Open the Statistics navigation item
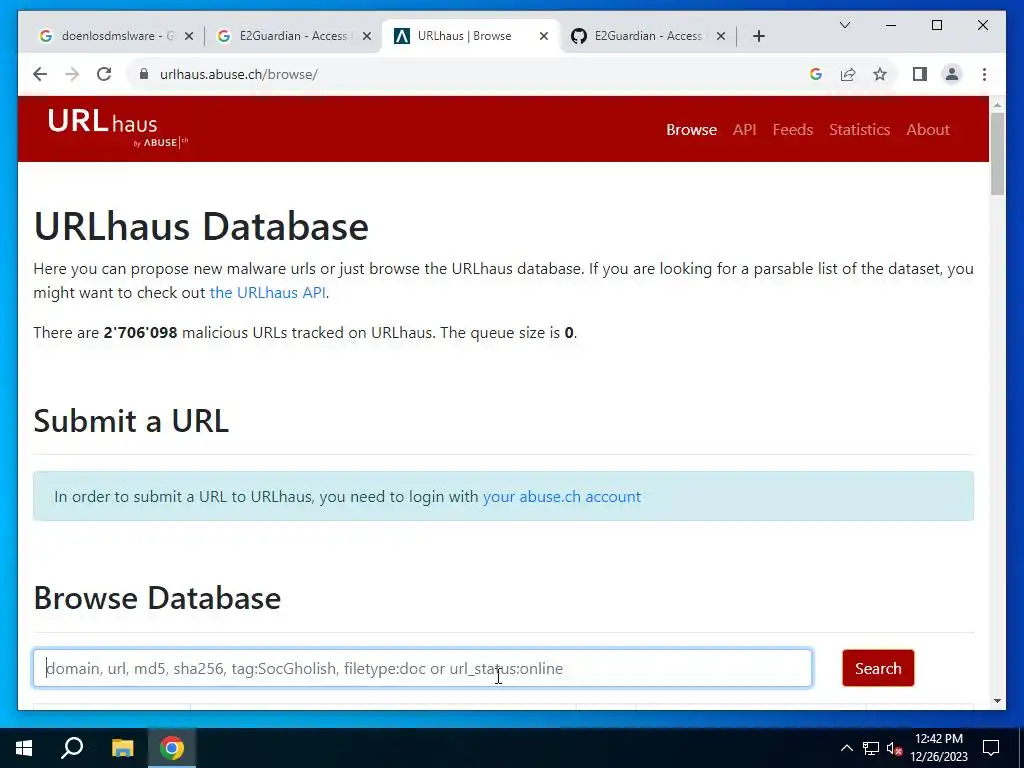Viewport: 1024px width, 768px height. (859, 129)
